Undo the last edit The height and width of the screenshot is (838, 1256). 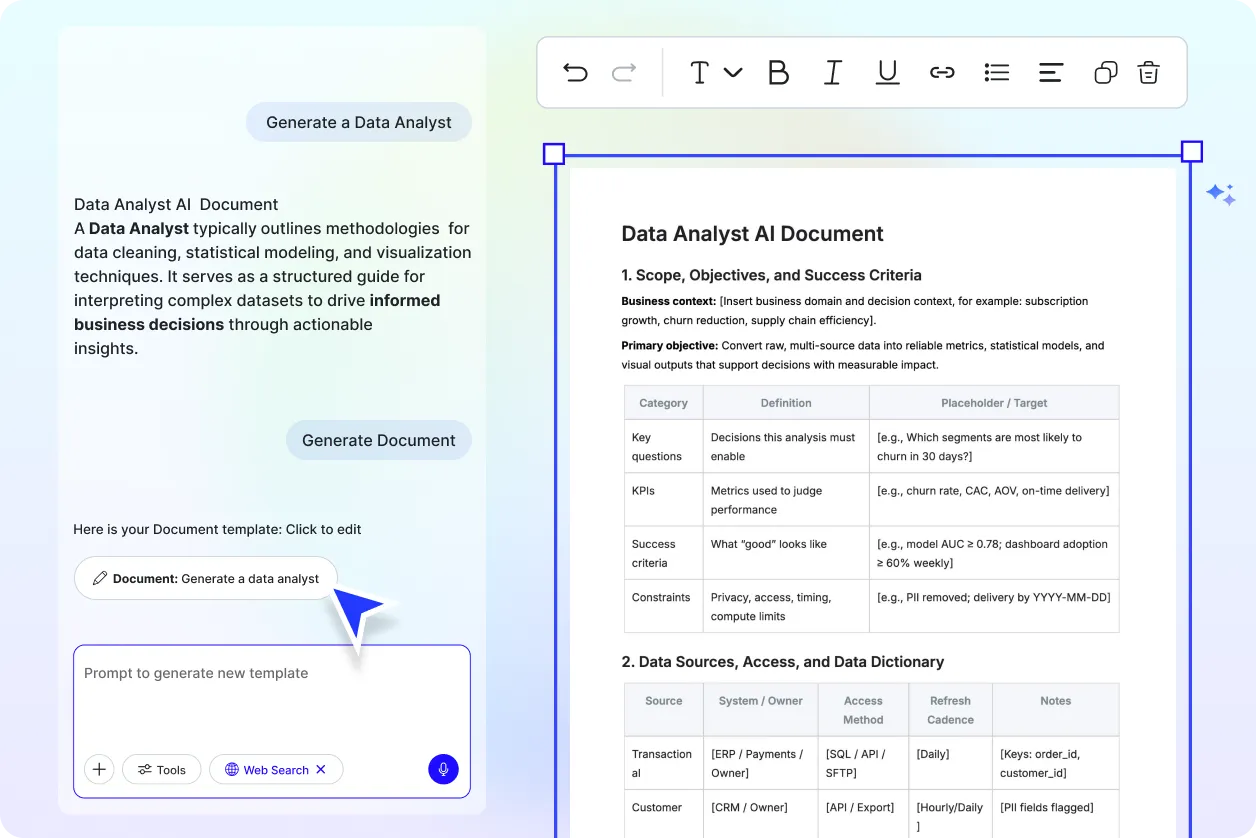(575, 71)
